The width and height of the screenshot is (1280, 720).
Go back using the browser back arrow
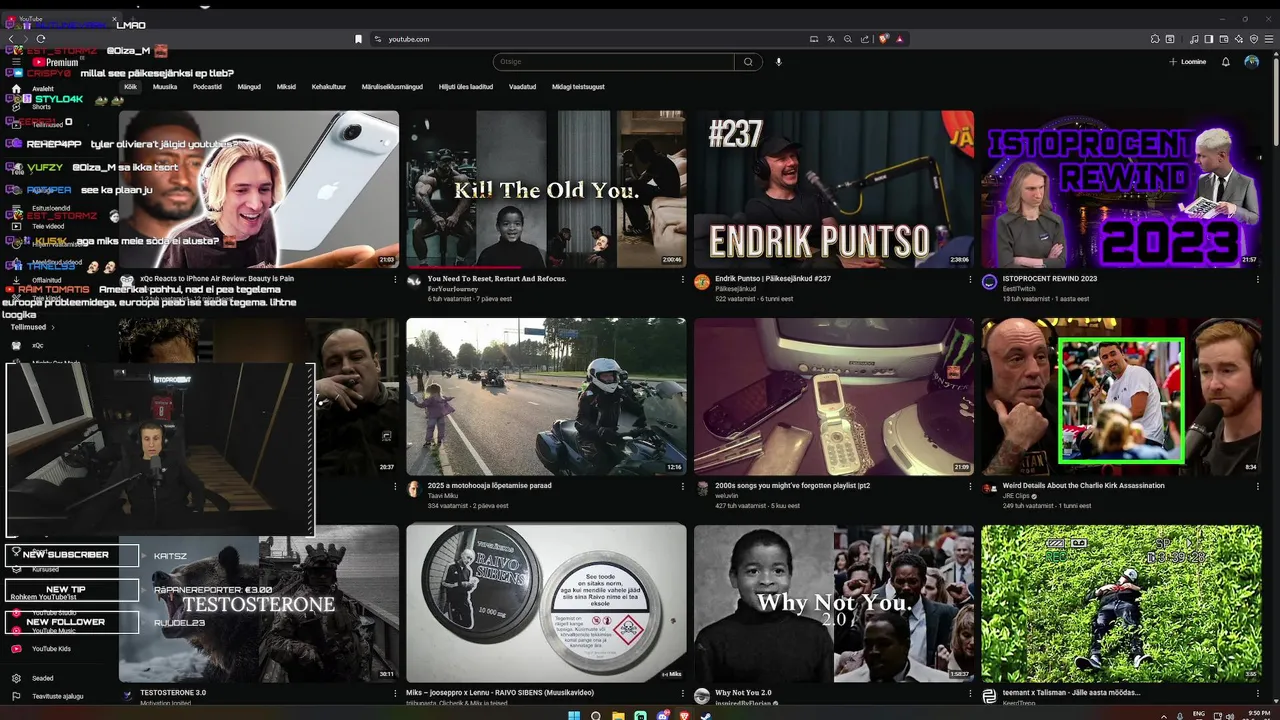pos(12,39)
